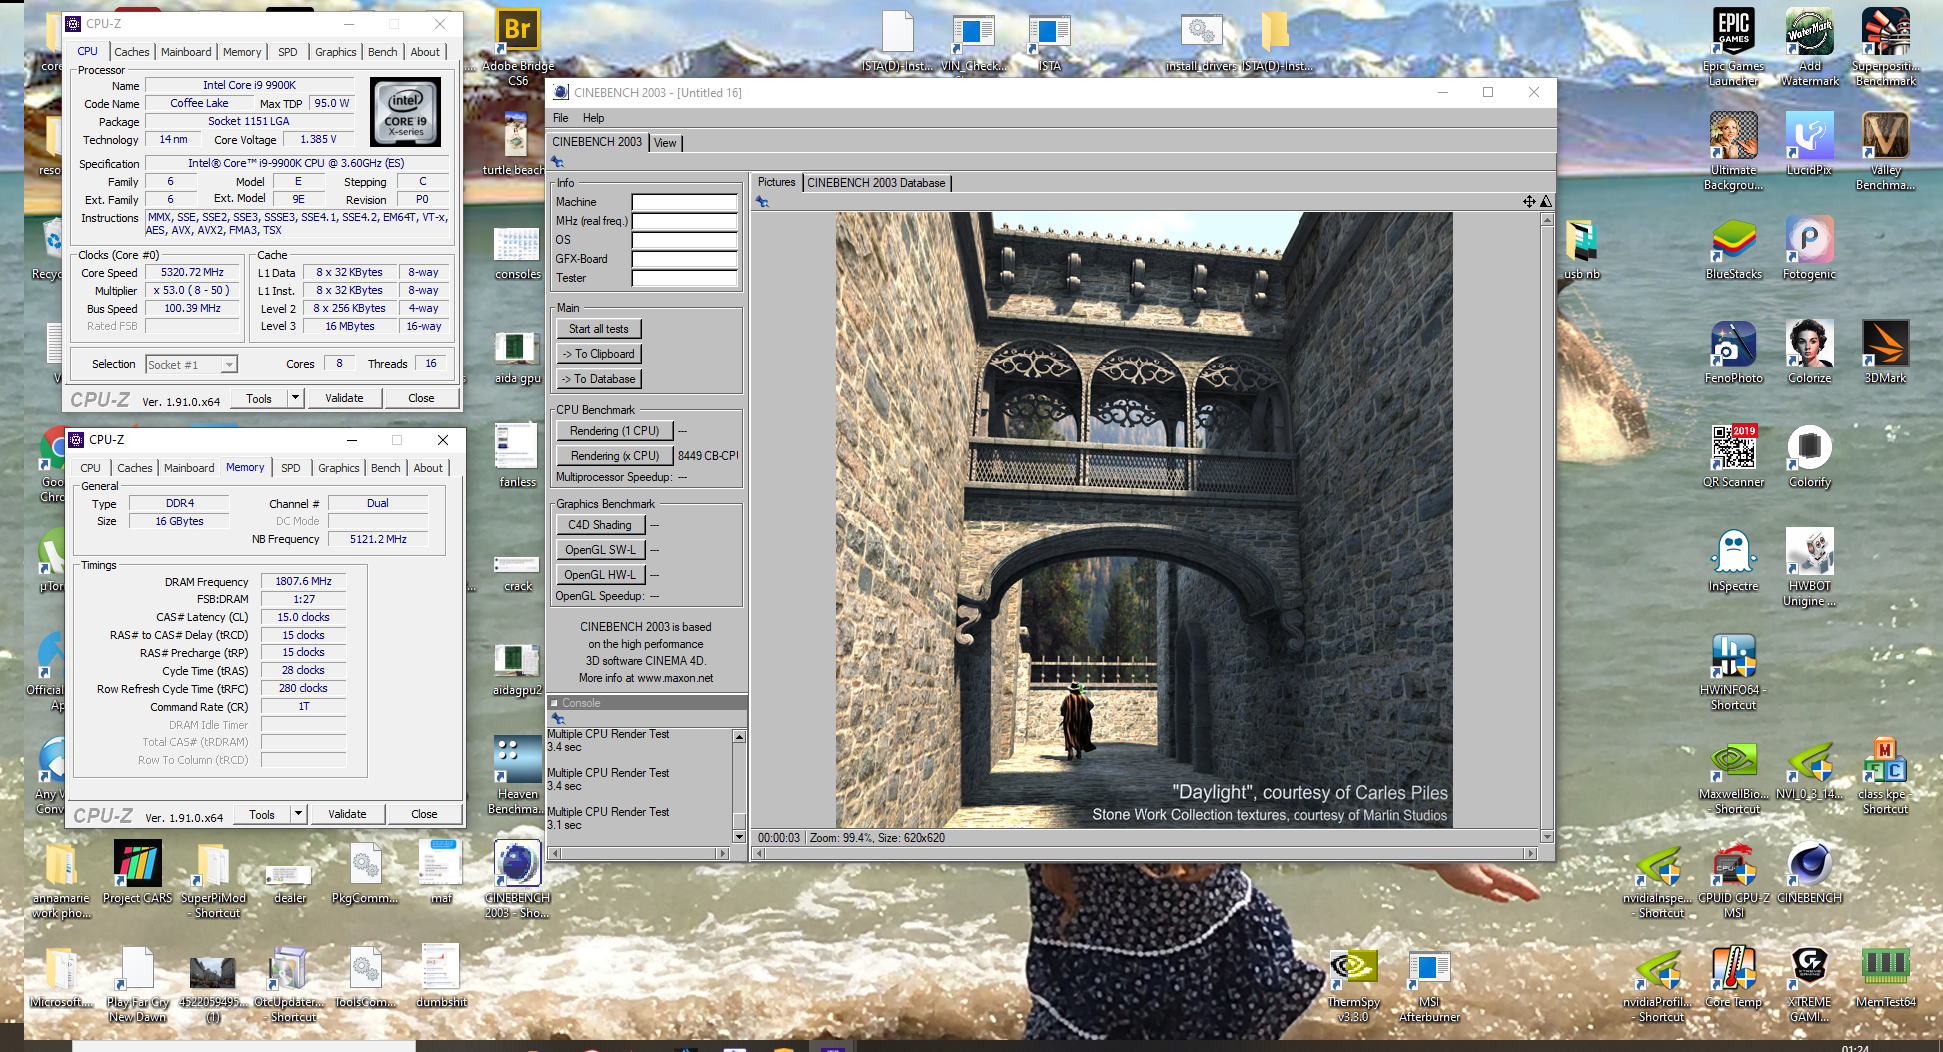Click Machine input field in Info
This screenshot has height=1052, width=1943.
[x=685, y=202]
